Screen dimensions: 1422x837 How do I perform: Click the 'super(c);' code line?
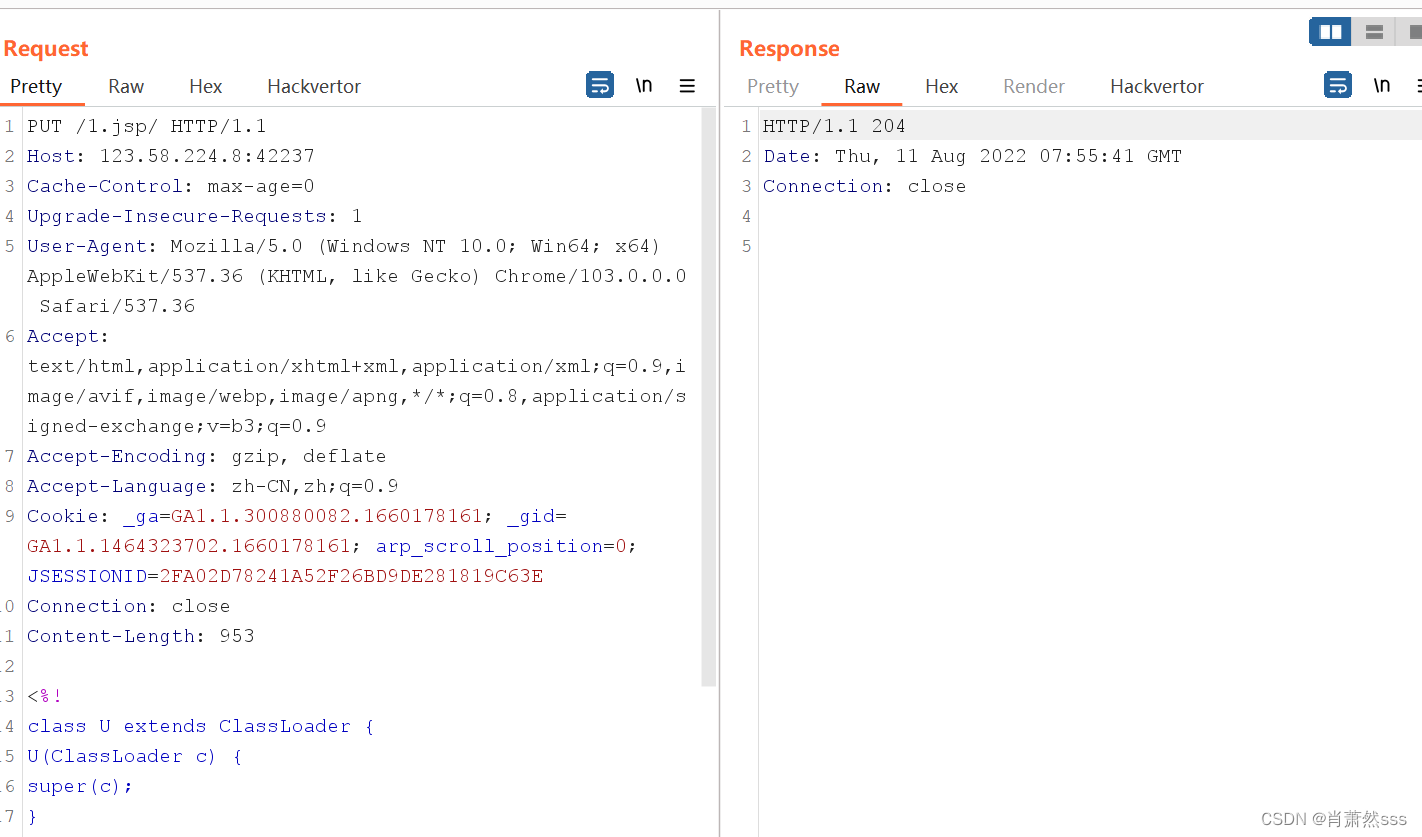[80, 786]
